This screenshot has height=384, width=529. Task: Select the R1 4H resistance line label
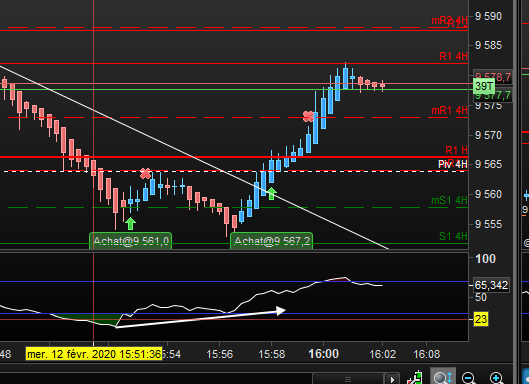coord(453,56)
